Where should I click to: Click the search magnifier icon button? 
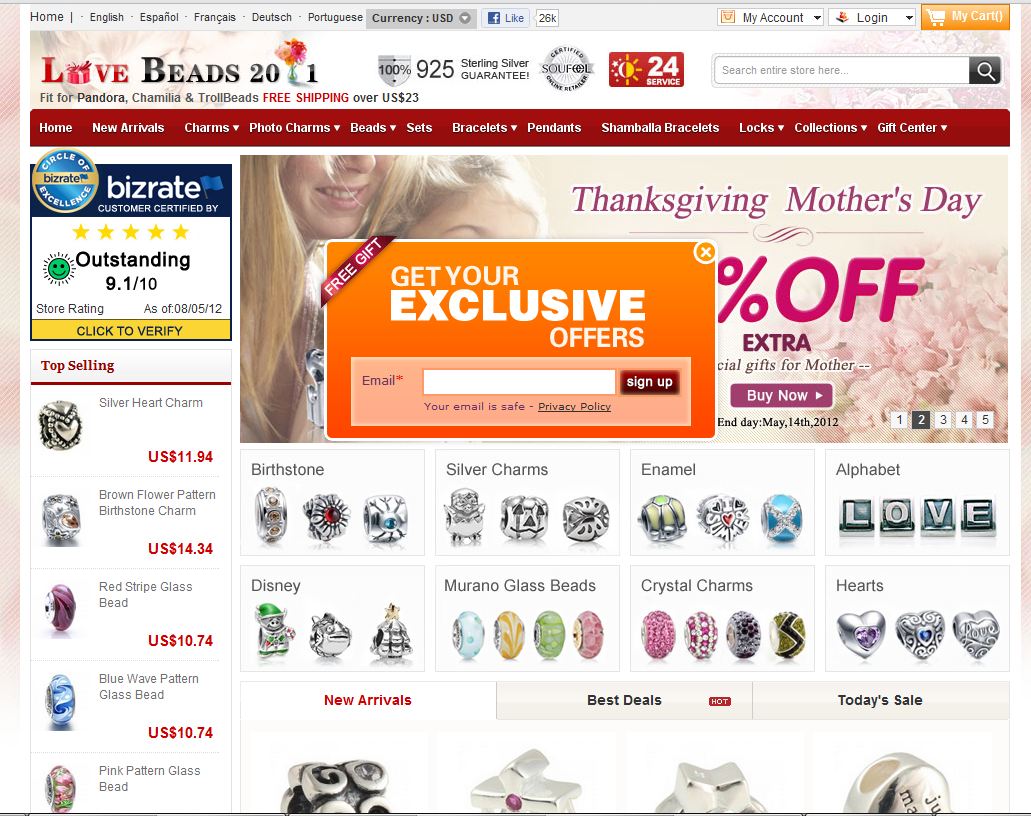984,70
